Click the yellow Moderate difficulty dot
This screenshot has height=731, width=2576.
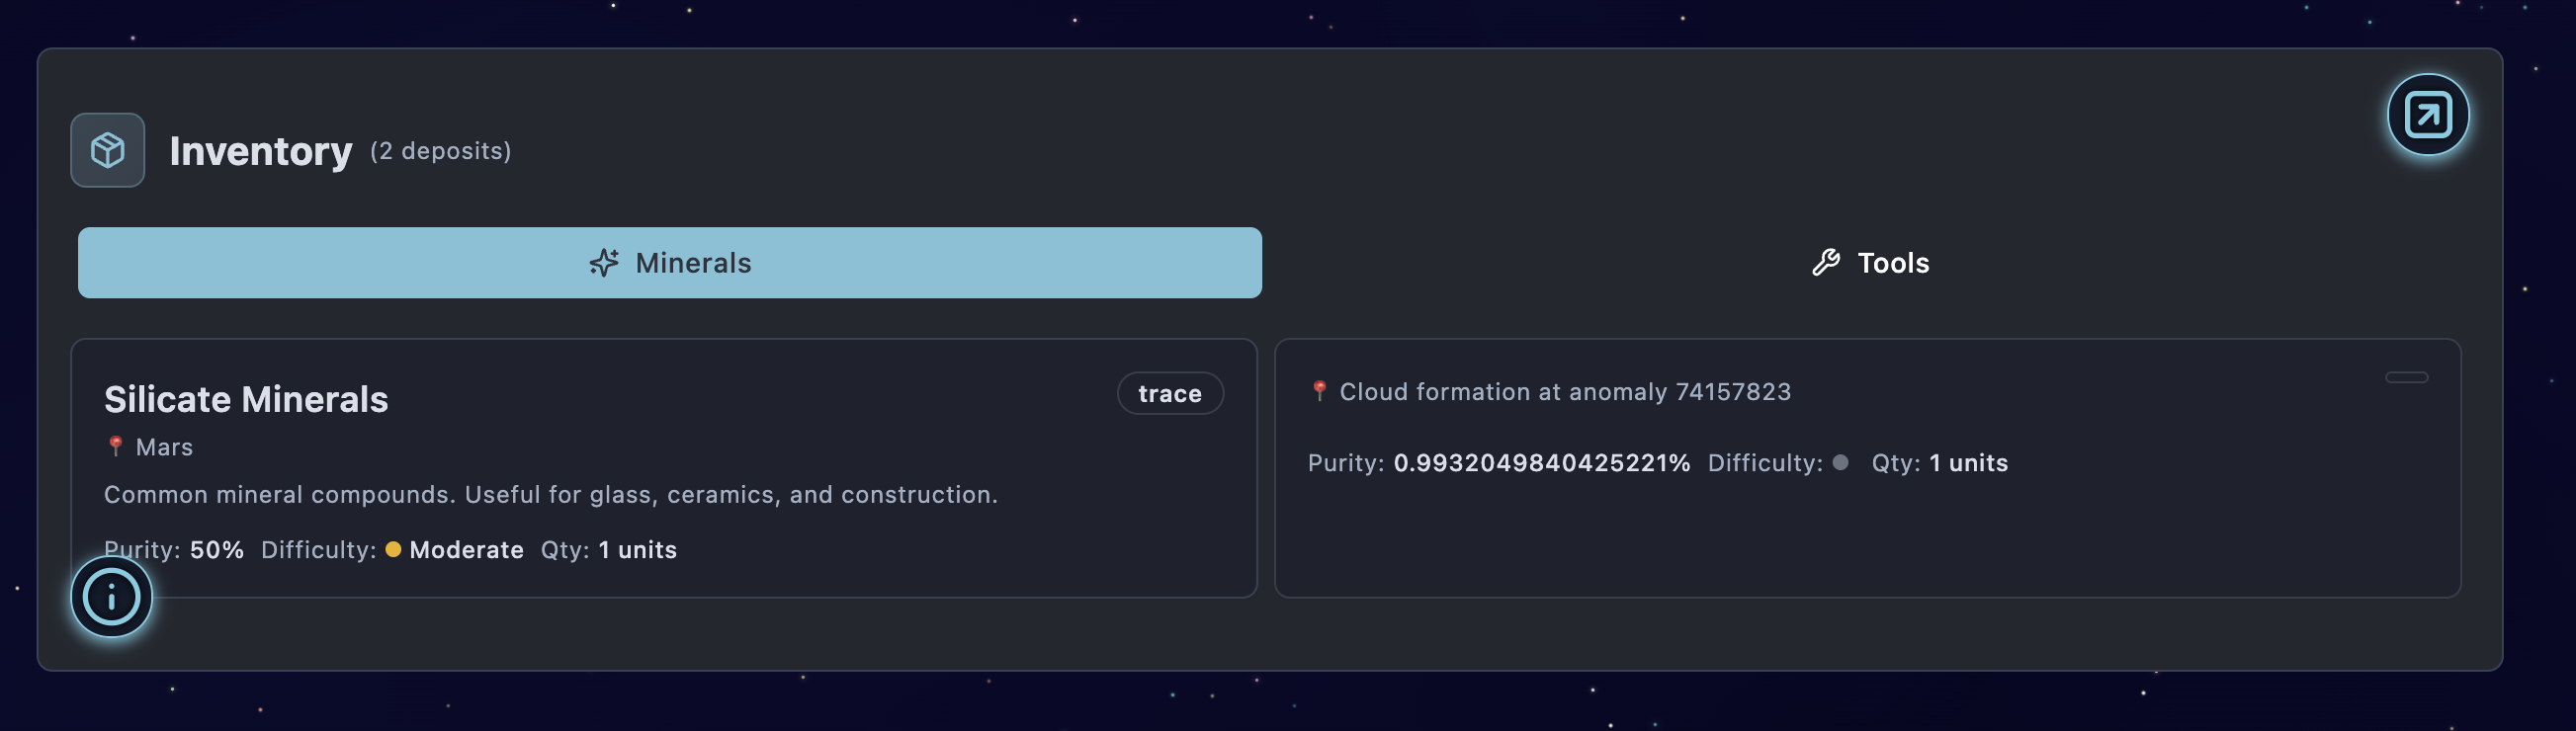click(x=393, y=549)
